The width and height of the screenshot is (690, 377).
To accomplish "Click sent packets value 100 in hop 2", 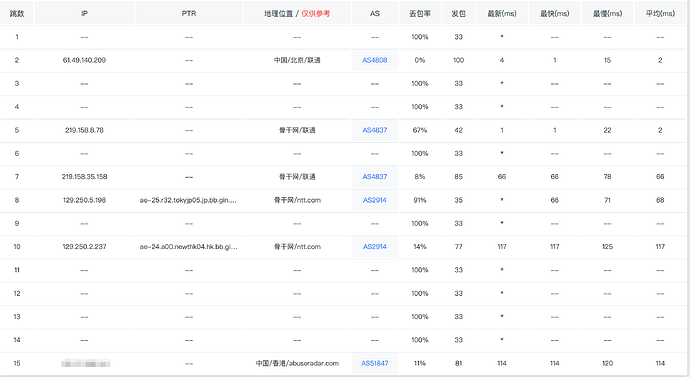I will (x=459, y=60).
